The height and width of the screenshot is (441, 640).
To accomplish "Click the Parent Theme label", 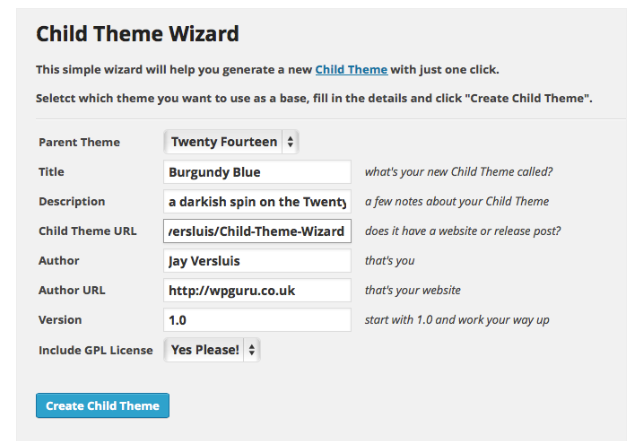I will [79, 142].
